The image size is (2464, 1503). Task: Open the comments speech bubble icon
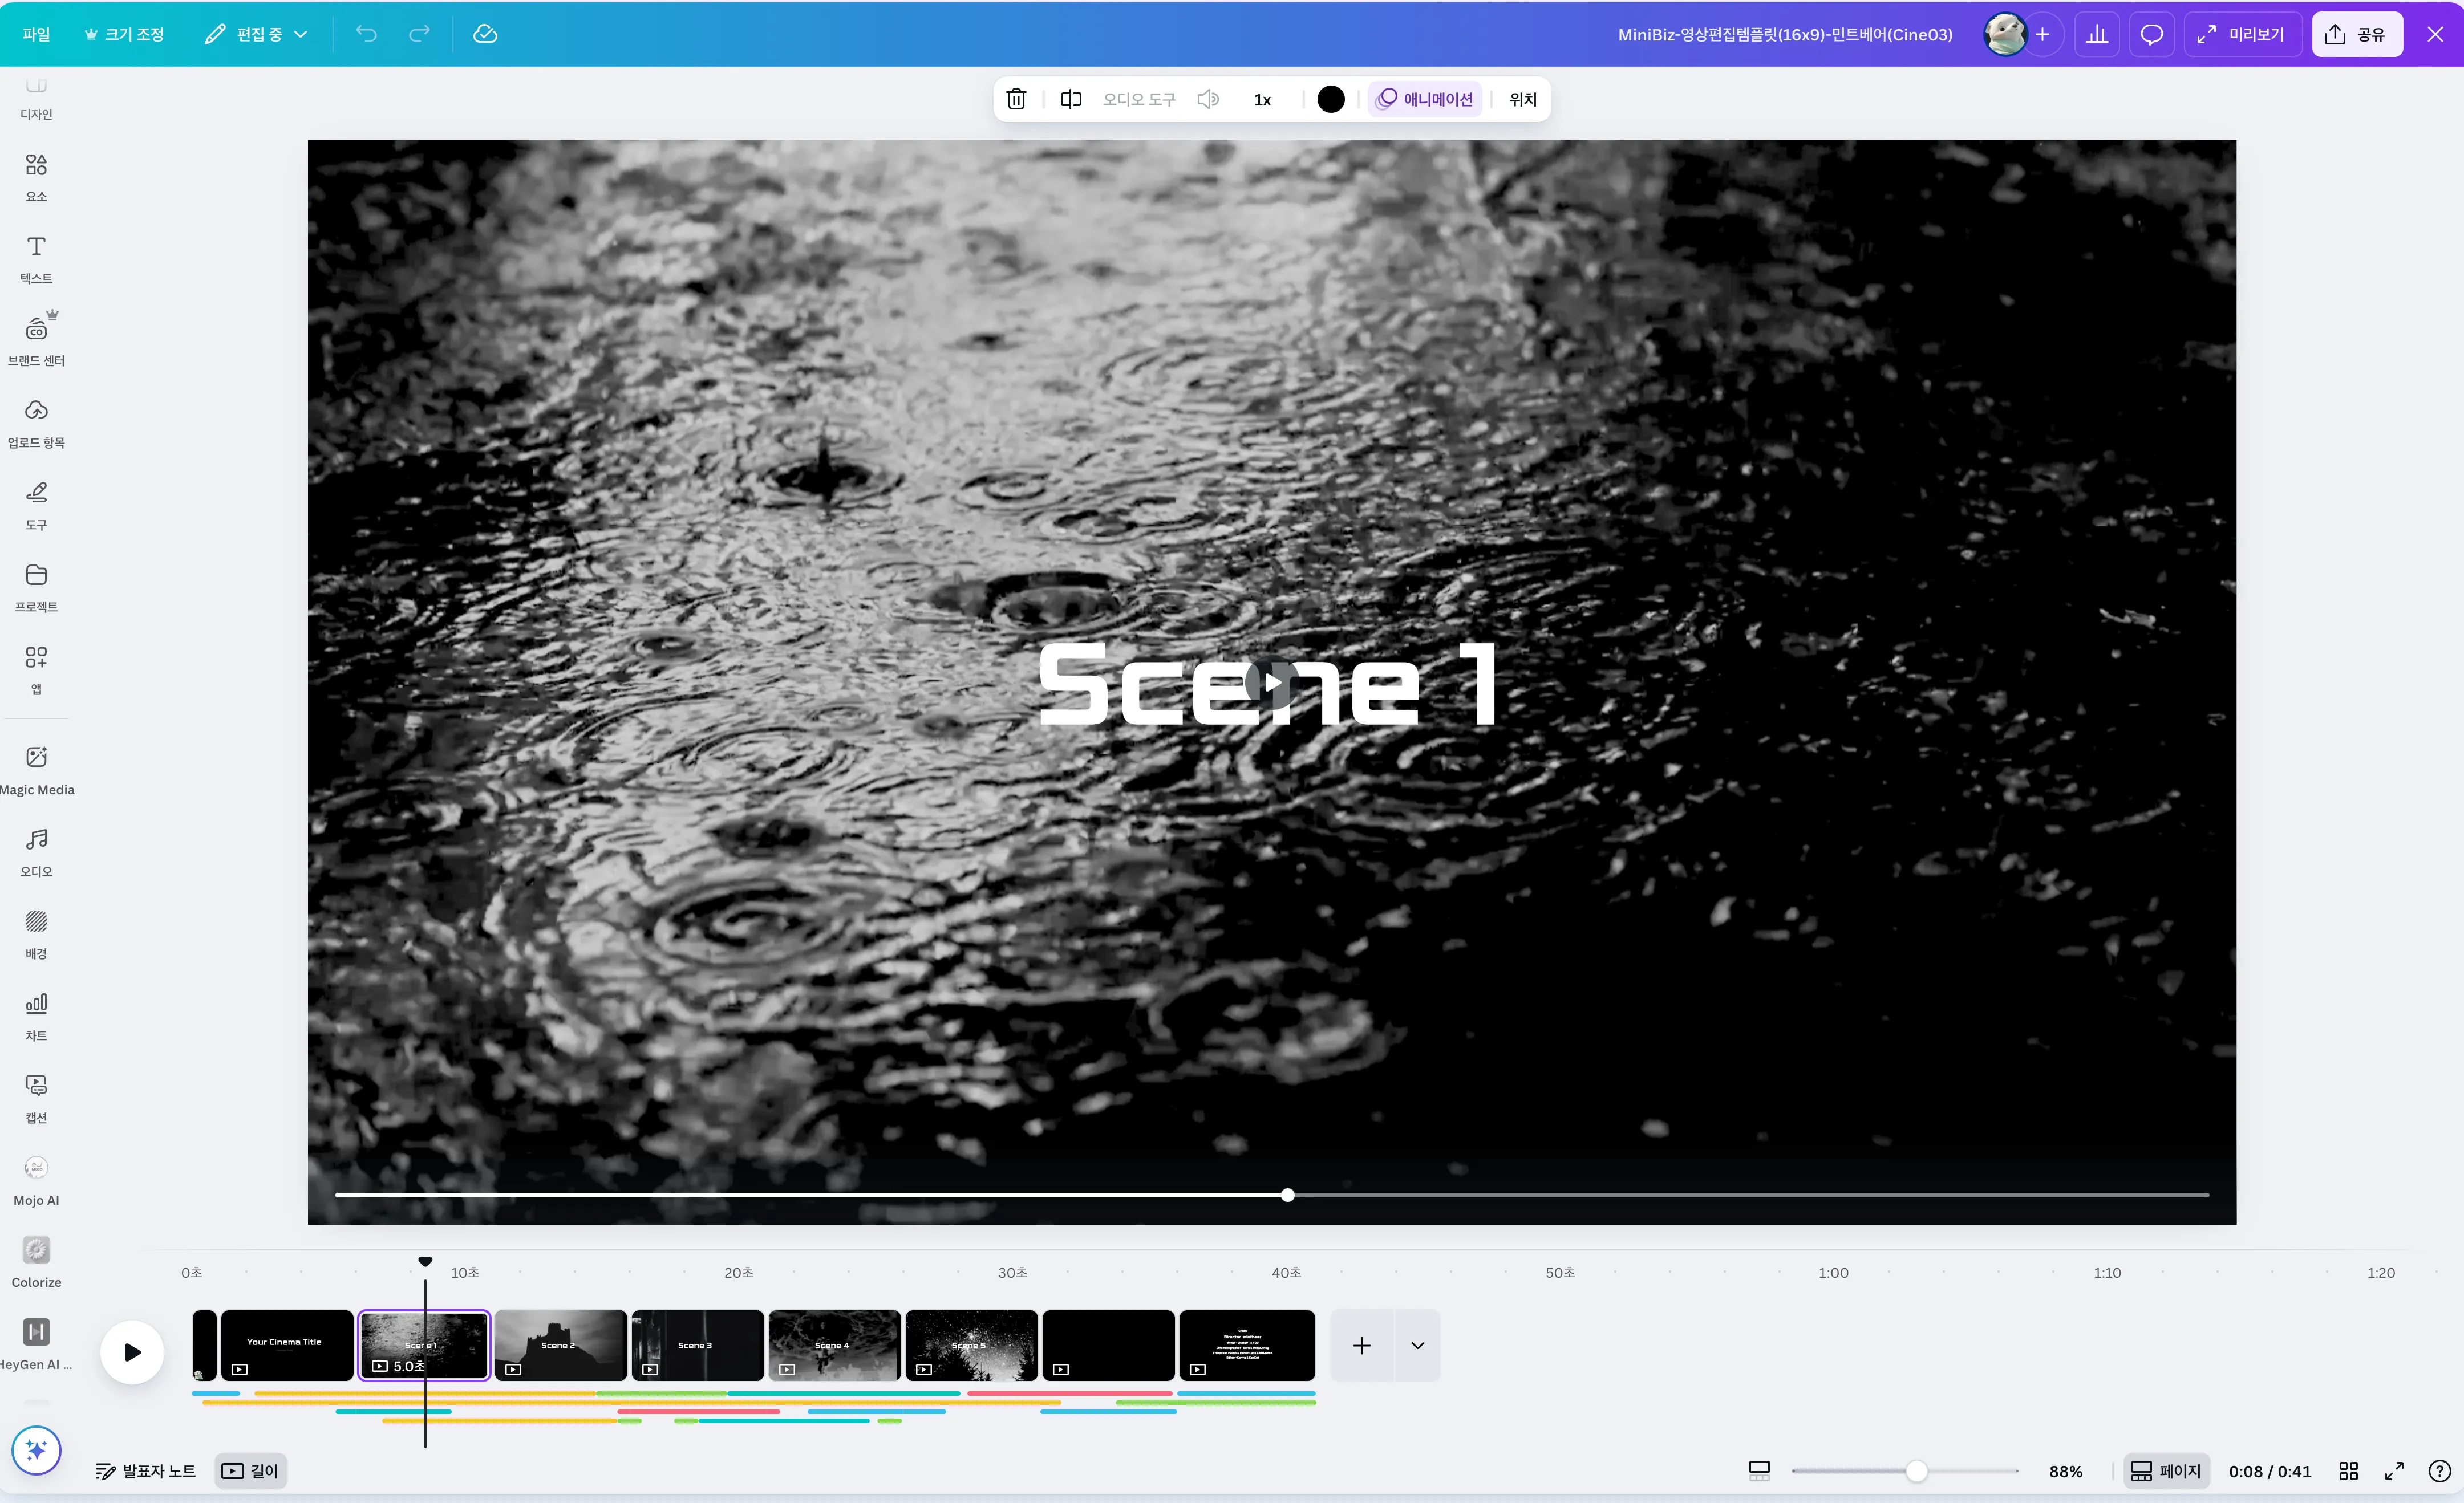[x=2151, y=34]
